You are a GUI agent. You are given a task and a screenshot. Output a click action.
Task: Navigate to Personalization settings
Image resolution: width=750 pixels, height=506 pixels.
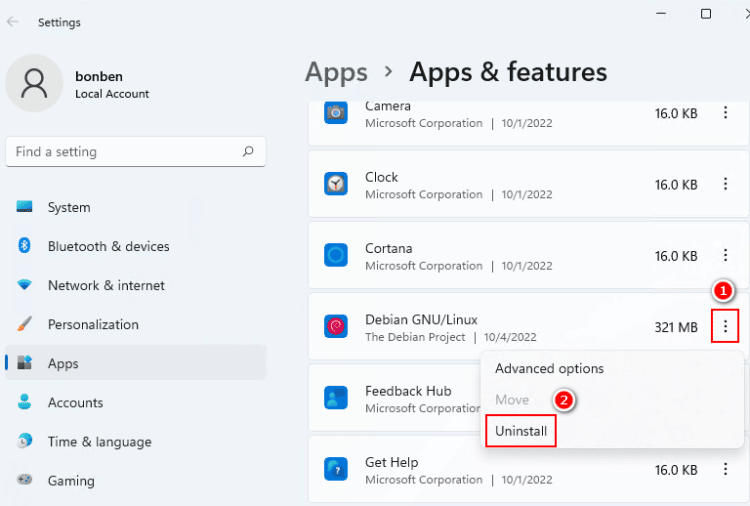[93, 324]
